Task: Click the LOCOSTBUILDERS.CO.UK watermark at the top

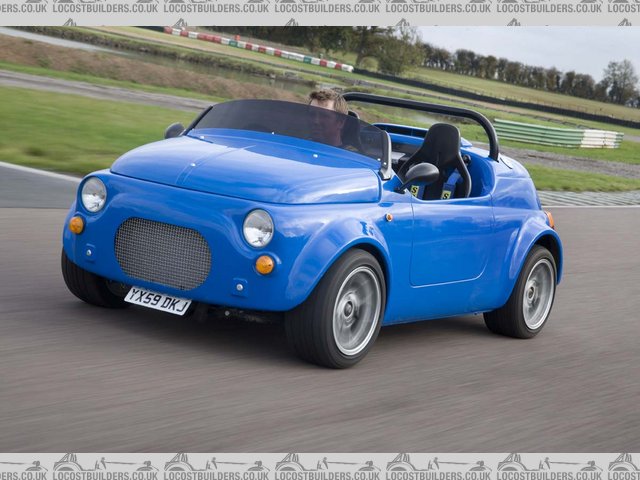Action: click(x=320, y=8)
